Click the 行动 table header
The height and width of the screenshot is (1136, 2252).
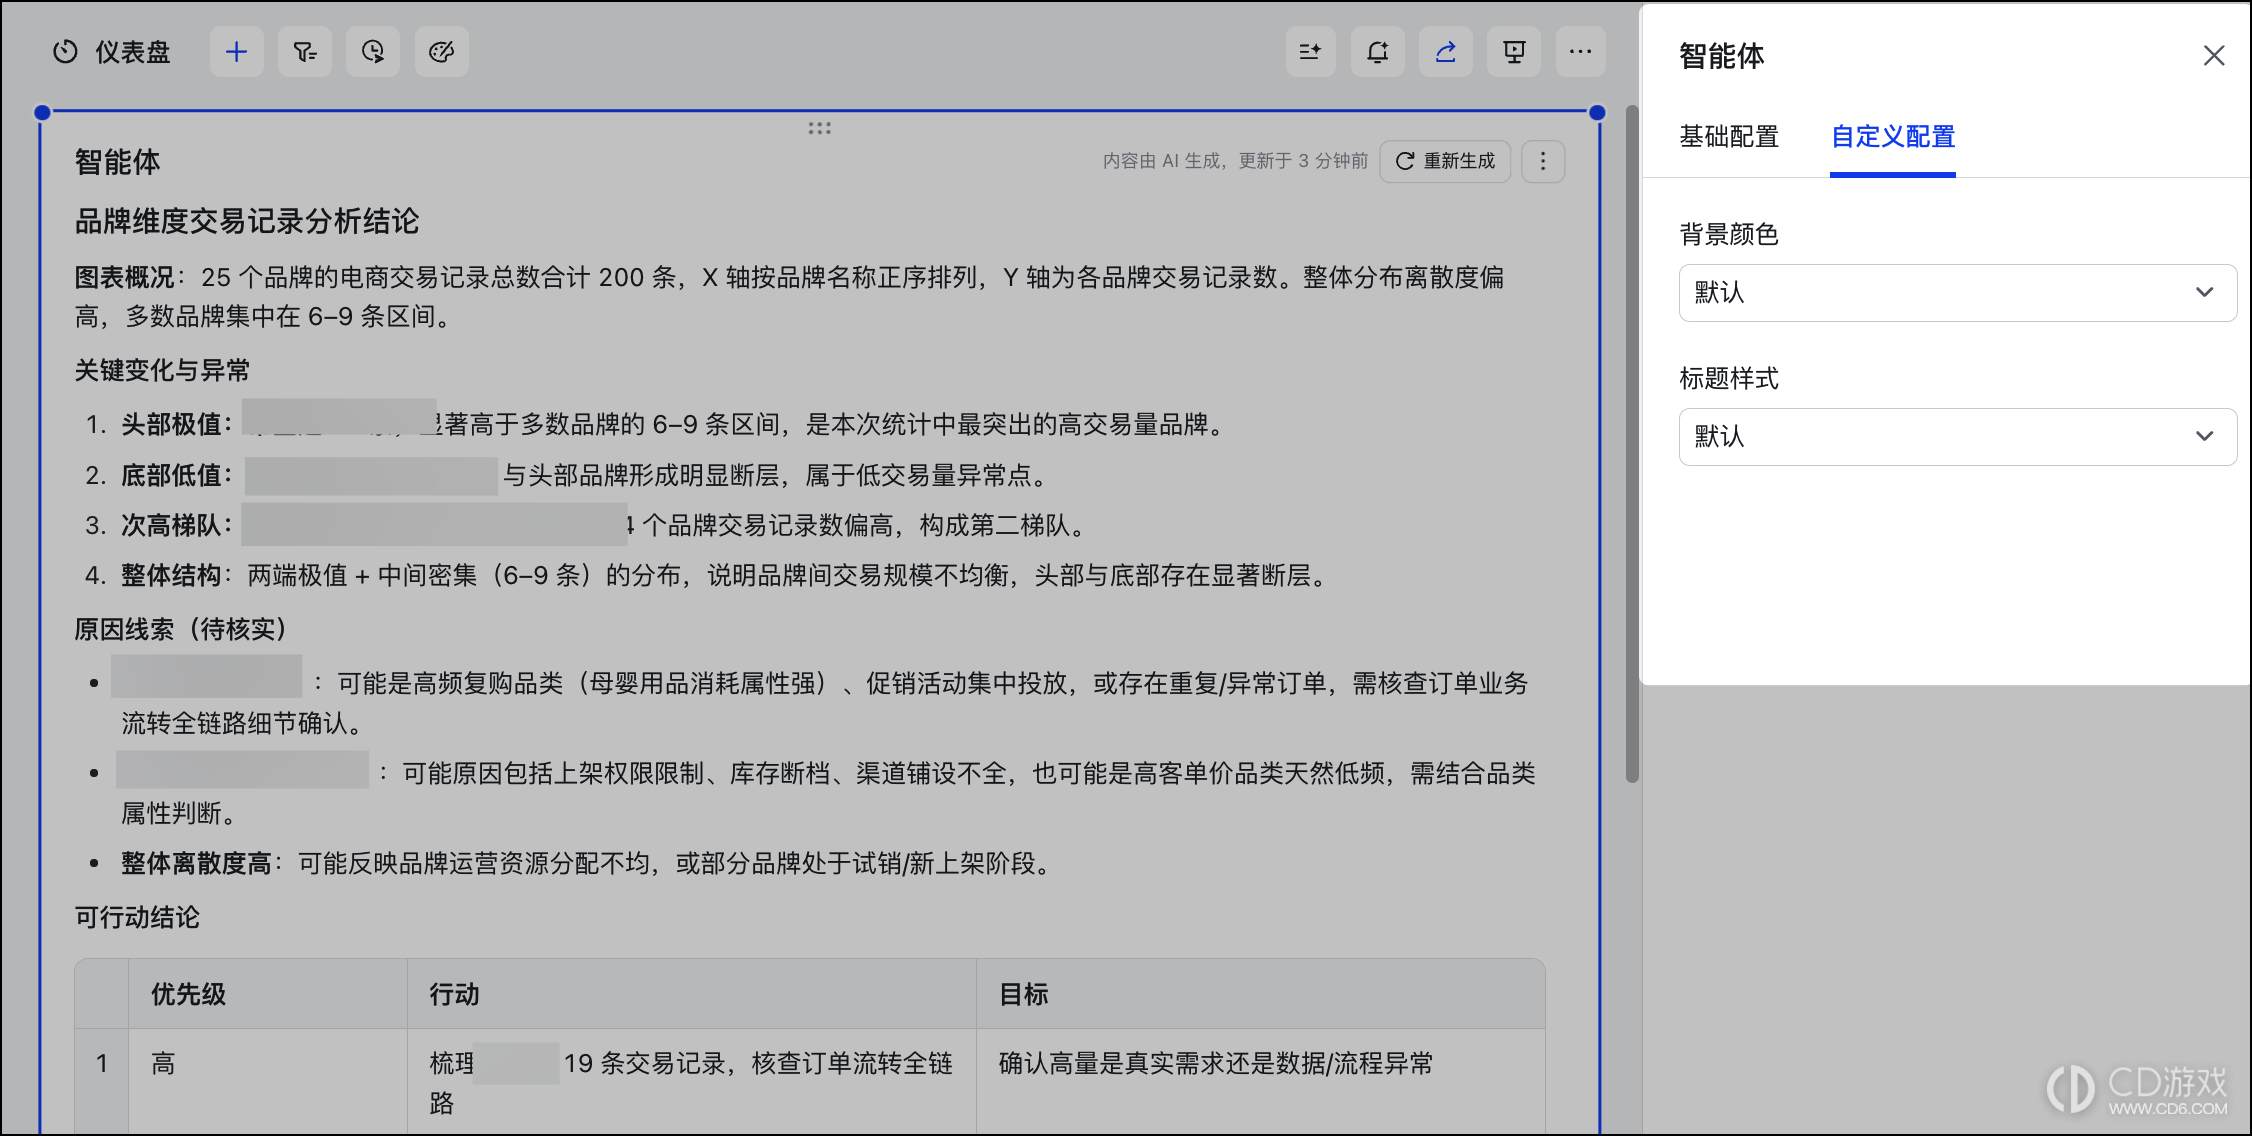pos(455,994)
